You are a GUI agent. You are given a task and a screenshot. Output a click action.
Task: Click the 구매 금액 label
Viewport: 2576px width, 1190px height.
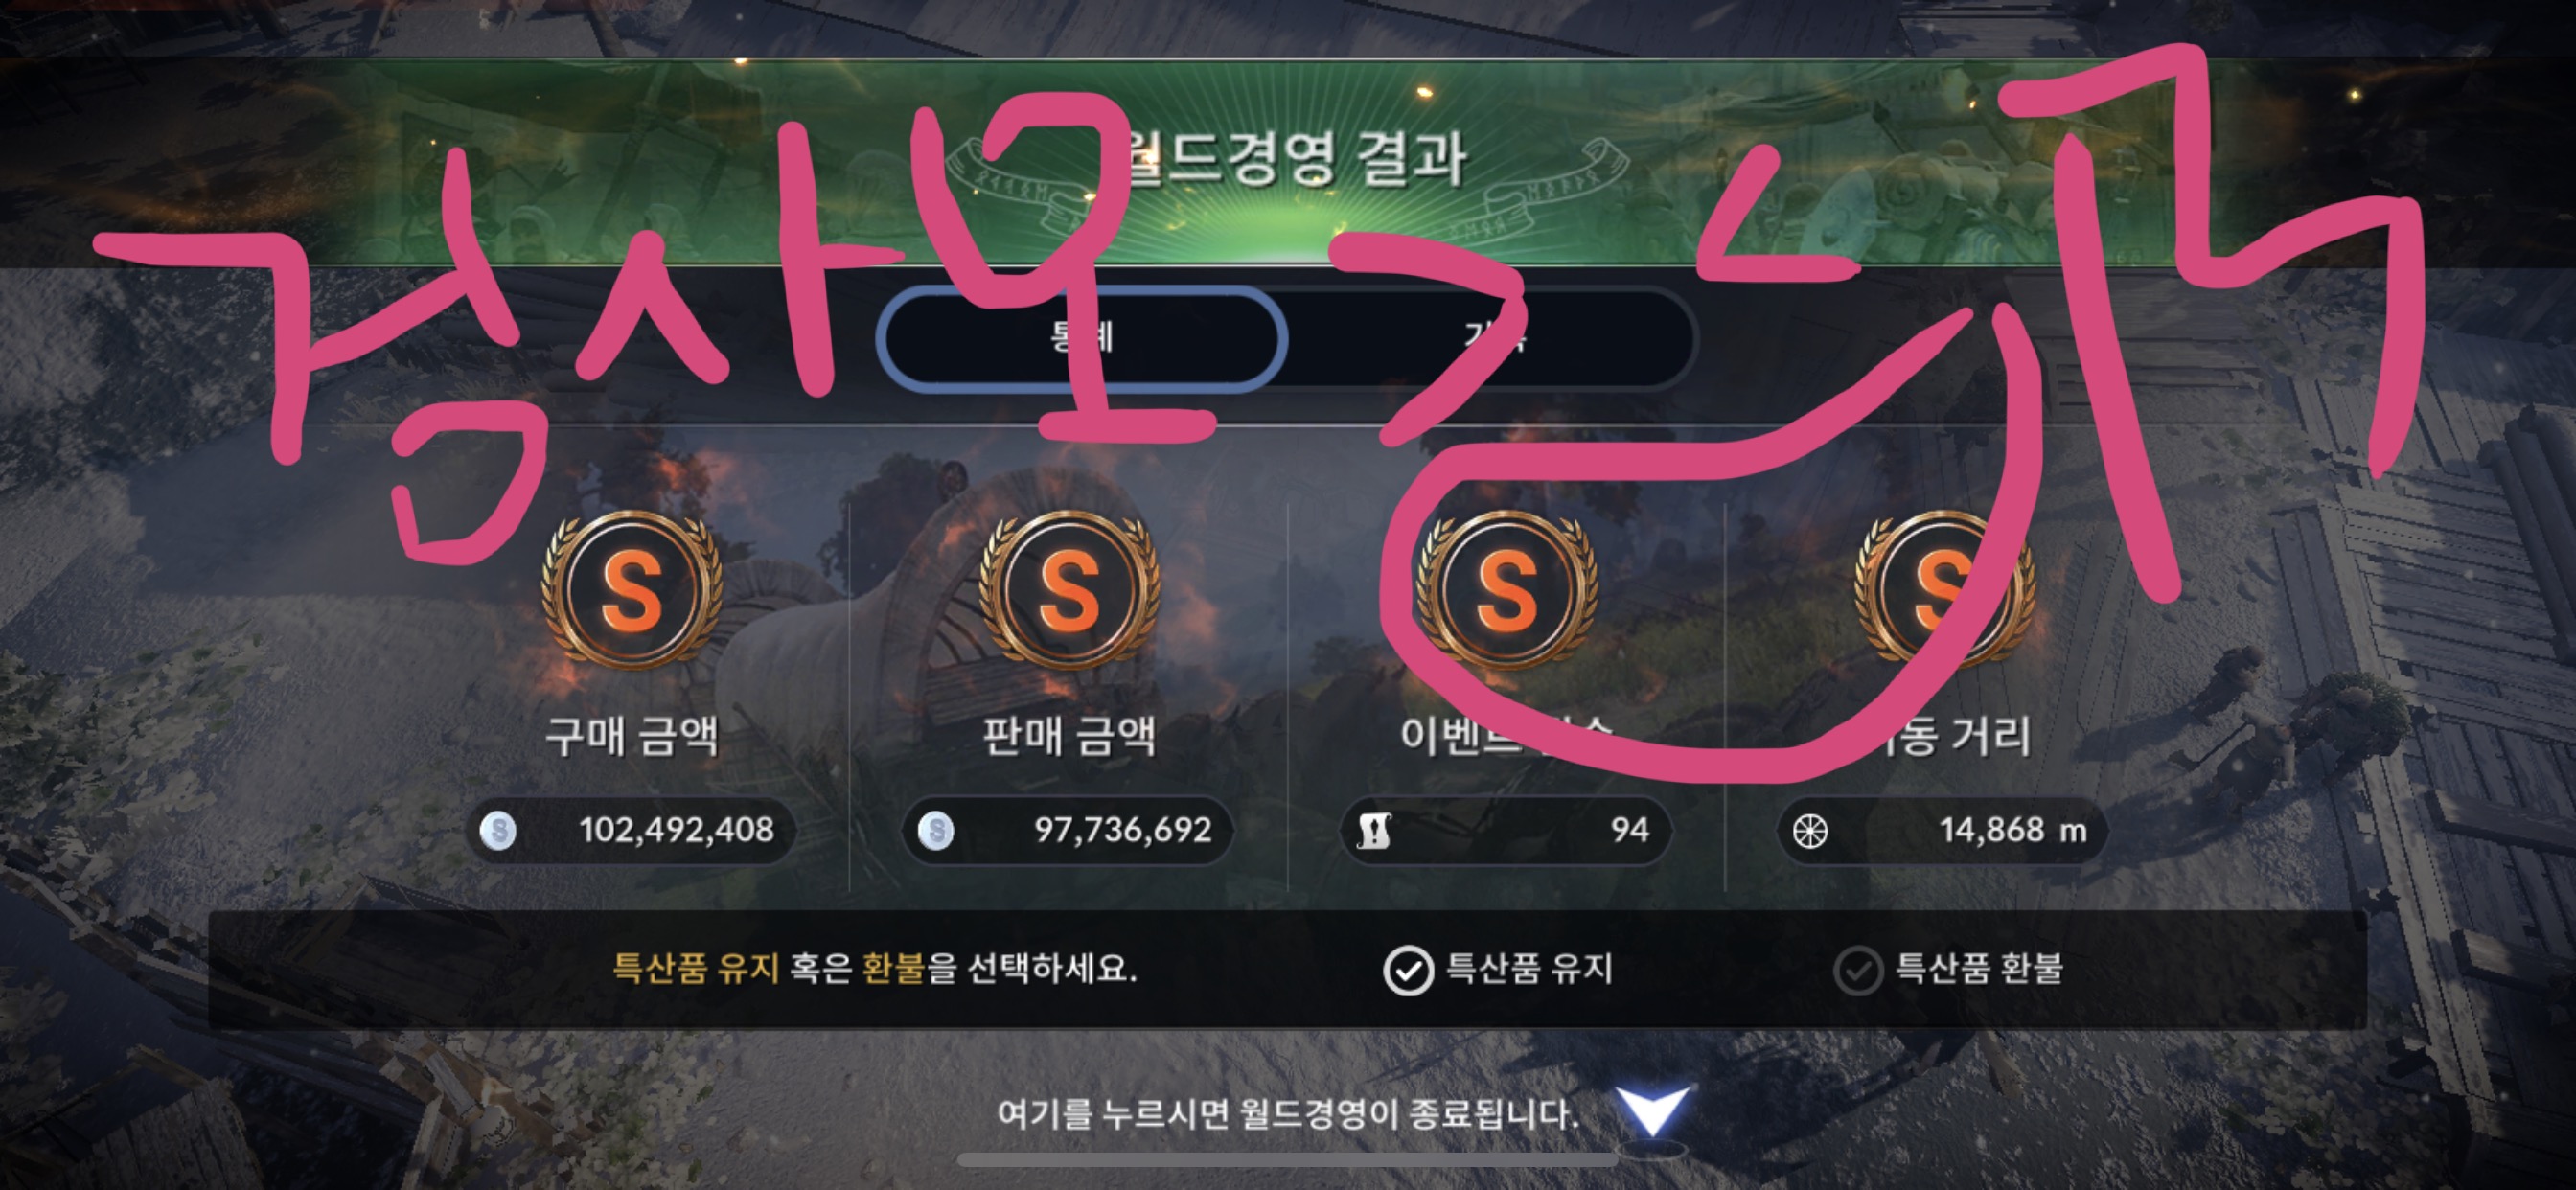[632, 736]
